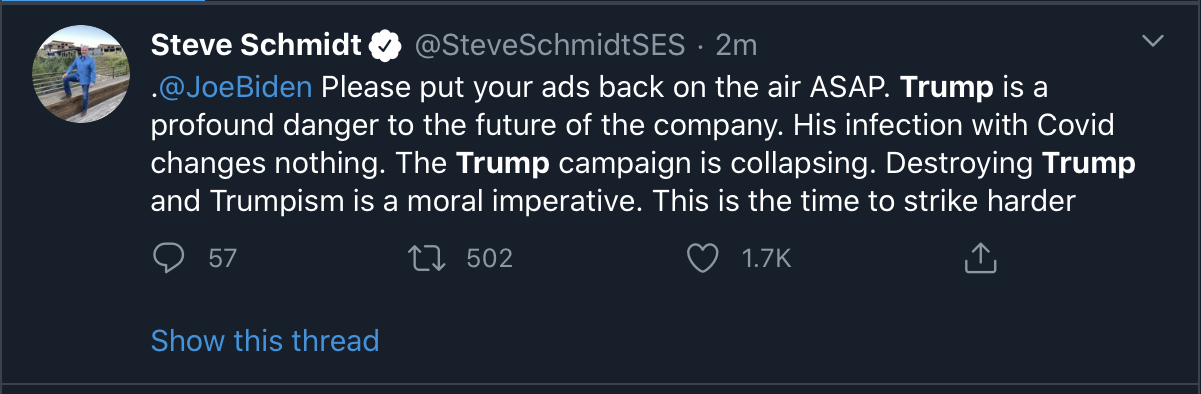Select the bold Trump before 'campaign is collapsing'

coord(503,163)
